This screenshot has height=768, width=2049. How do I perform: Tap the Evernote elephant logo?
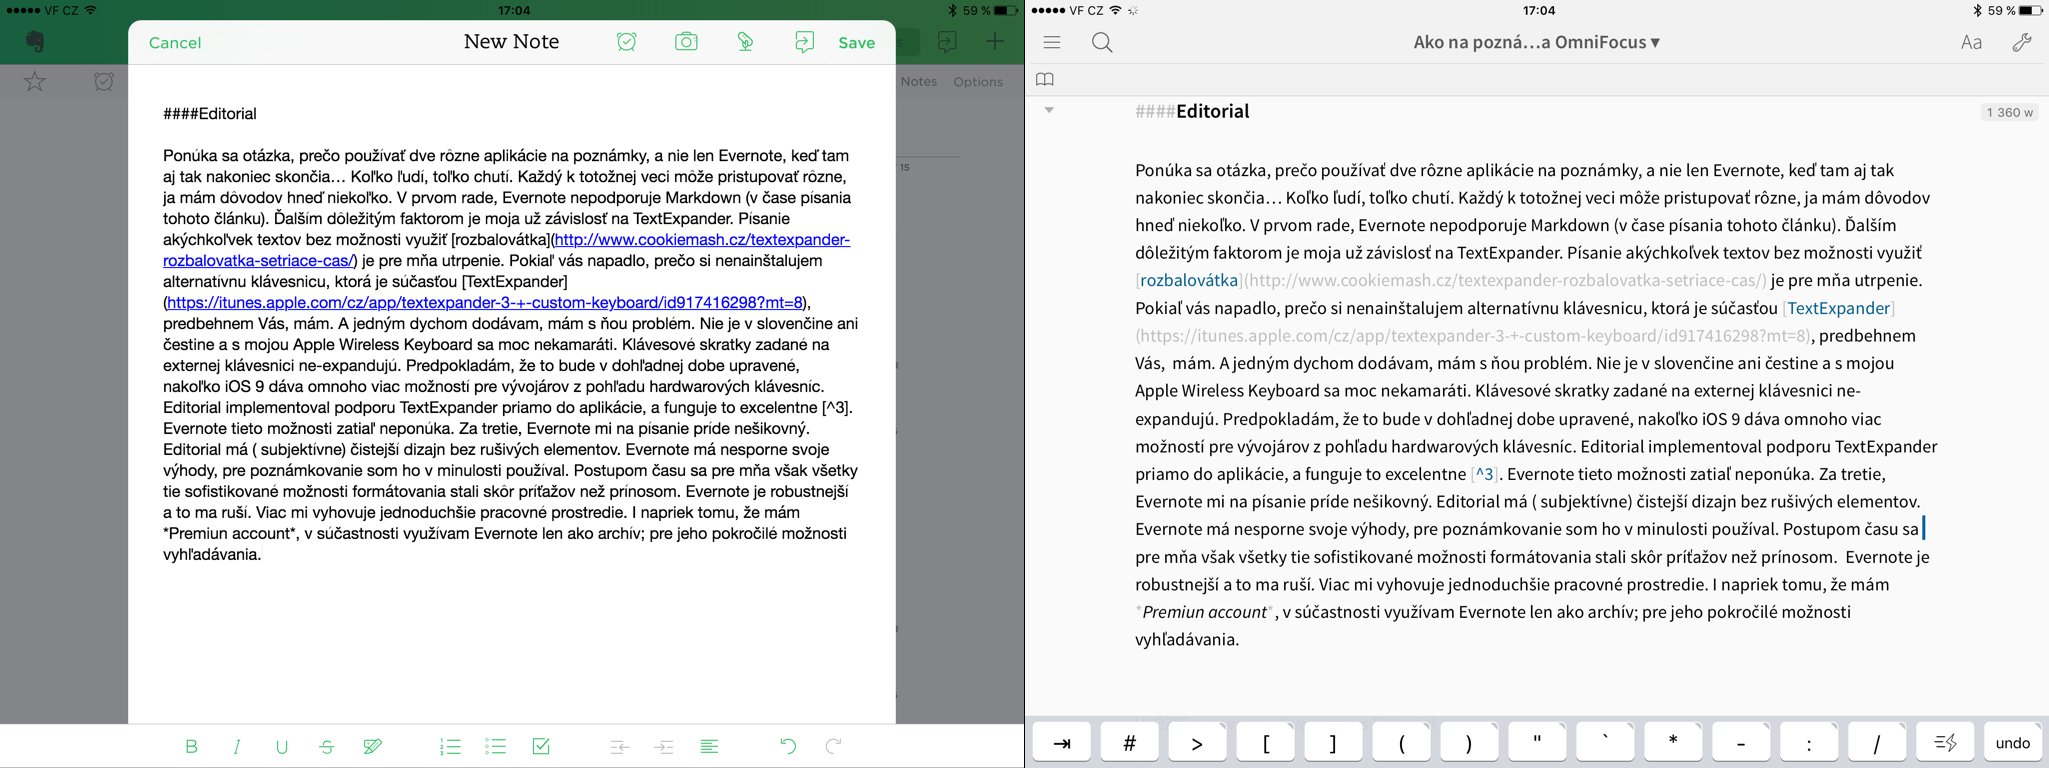pos(35,42)
